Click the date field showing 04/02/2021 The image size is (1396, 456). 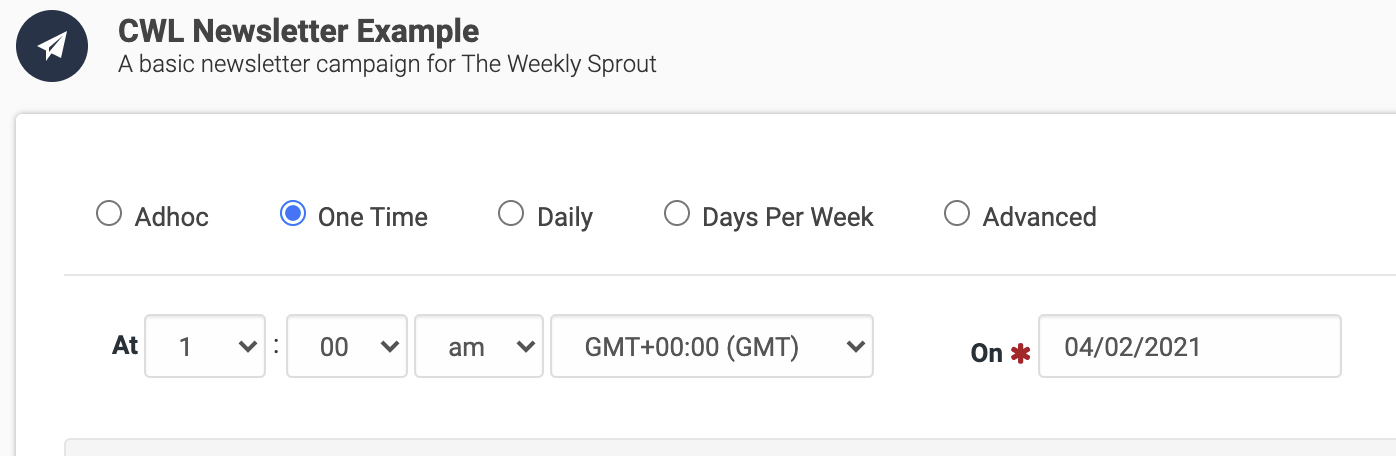pos(1190,346)
